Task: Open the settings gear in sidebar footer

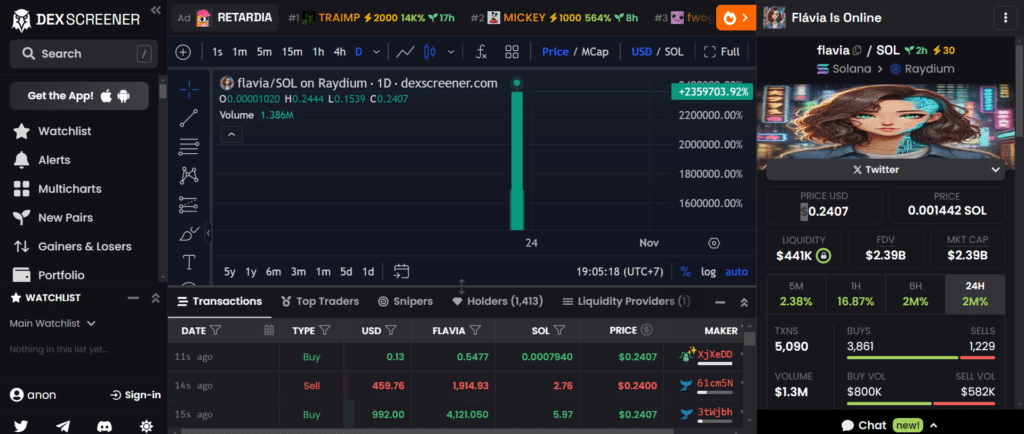Action: (x=146, y=426)
